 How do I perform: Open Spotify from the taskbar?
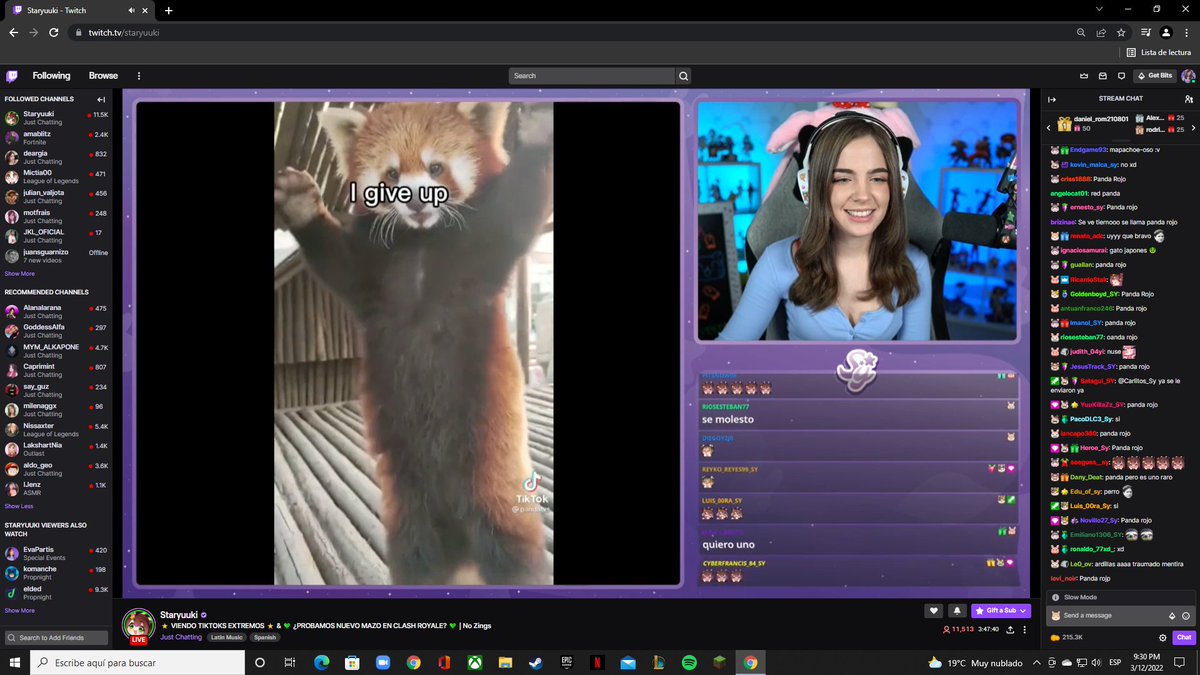point(689,662)
